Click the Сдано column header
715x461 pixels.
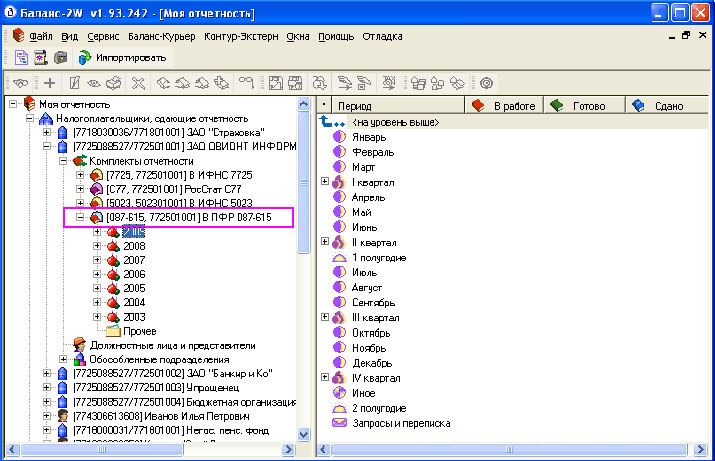[667, 106]
